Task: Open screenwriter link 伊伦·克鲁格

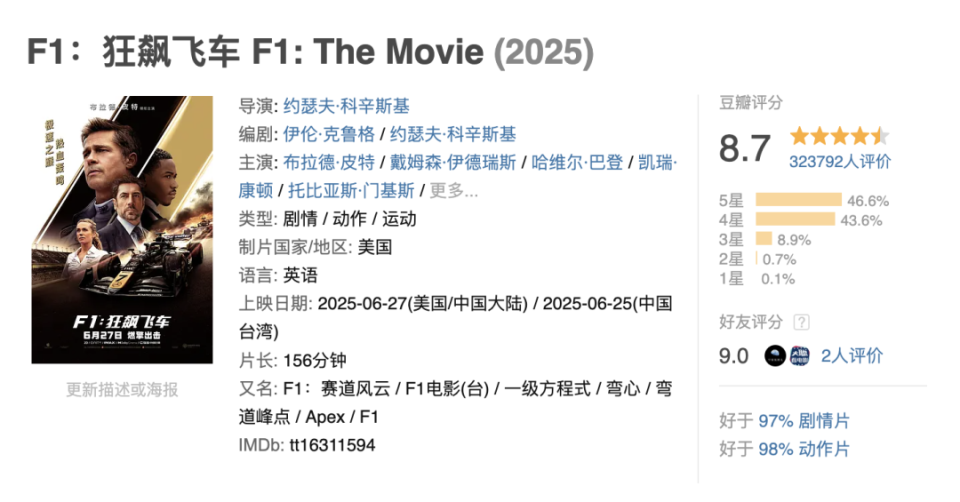Action: pos(329,134)
